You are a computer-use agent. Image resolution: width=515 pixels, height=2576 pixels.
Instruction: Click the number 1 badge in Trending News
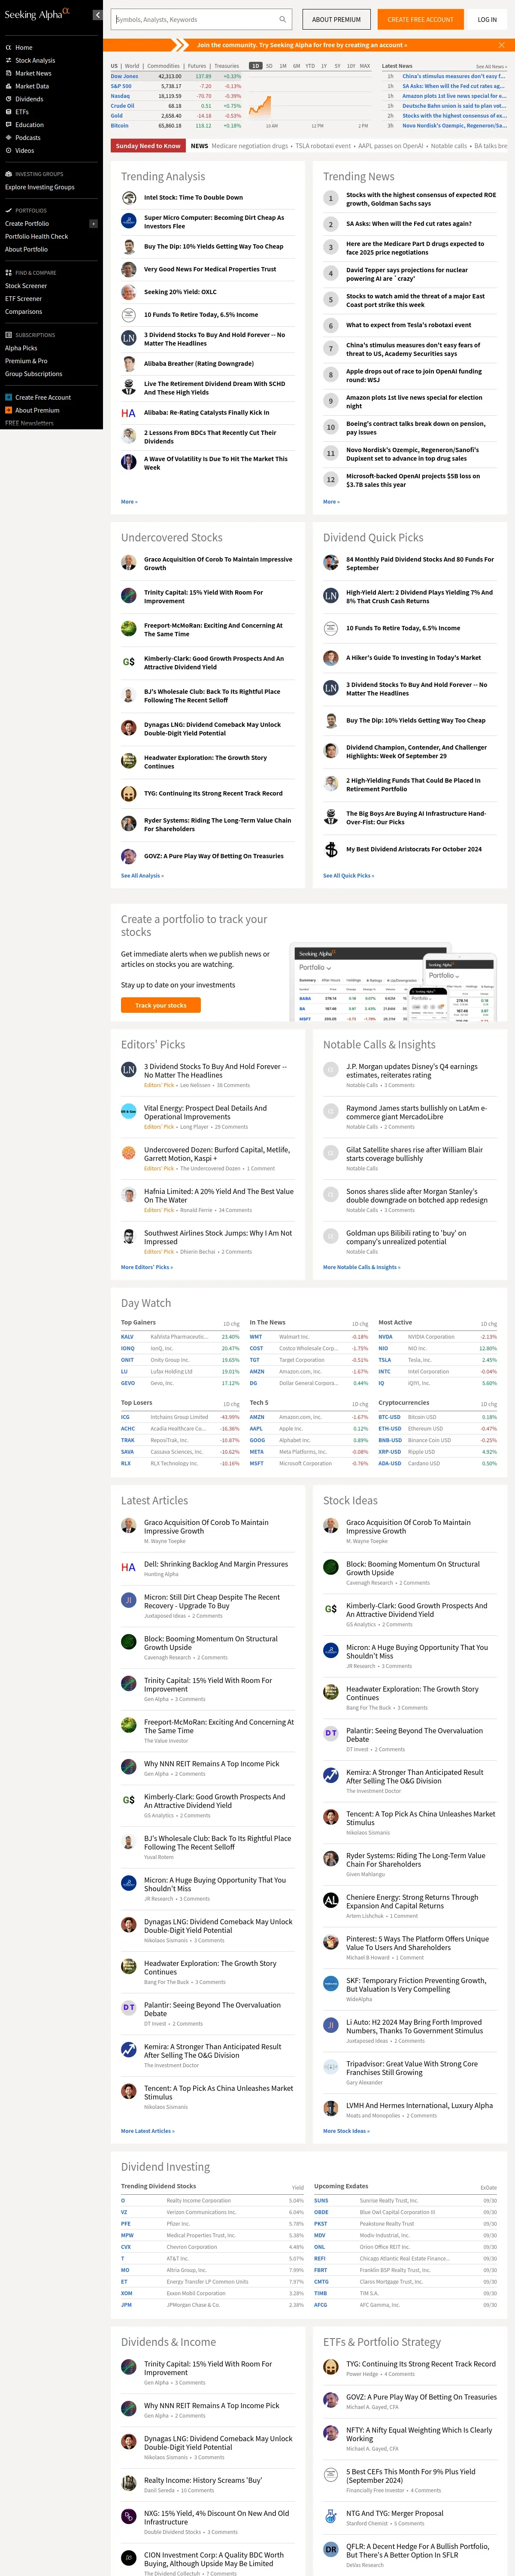(331, 198)
